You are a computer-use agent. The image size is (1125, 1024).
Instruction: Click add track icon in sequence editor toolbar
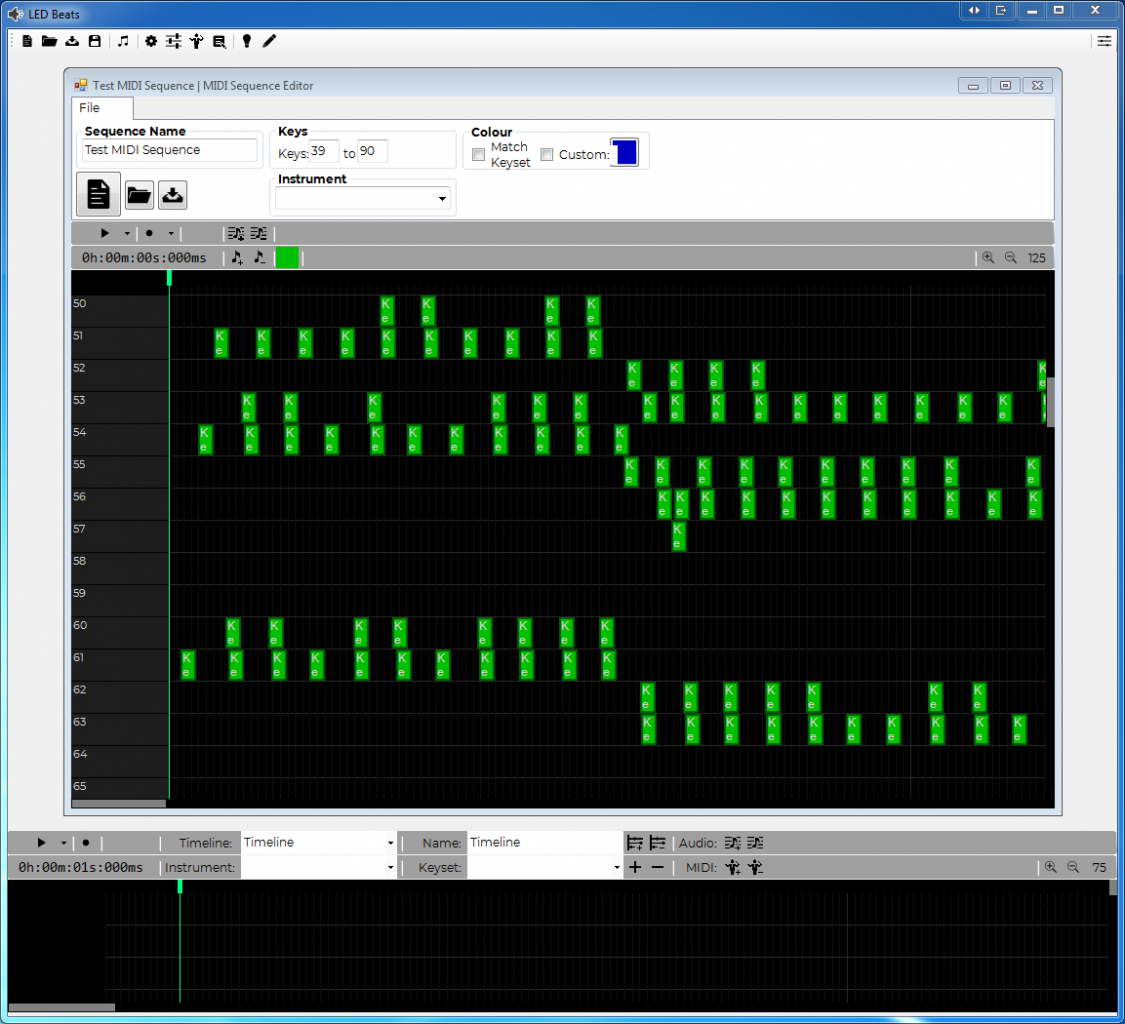(x=235, y=233)
